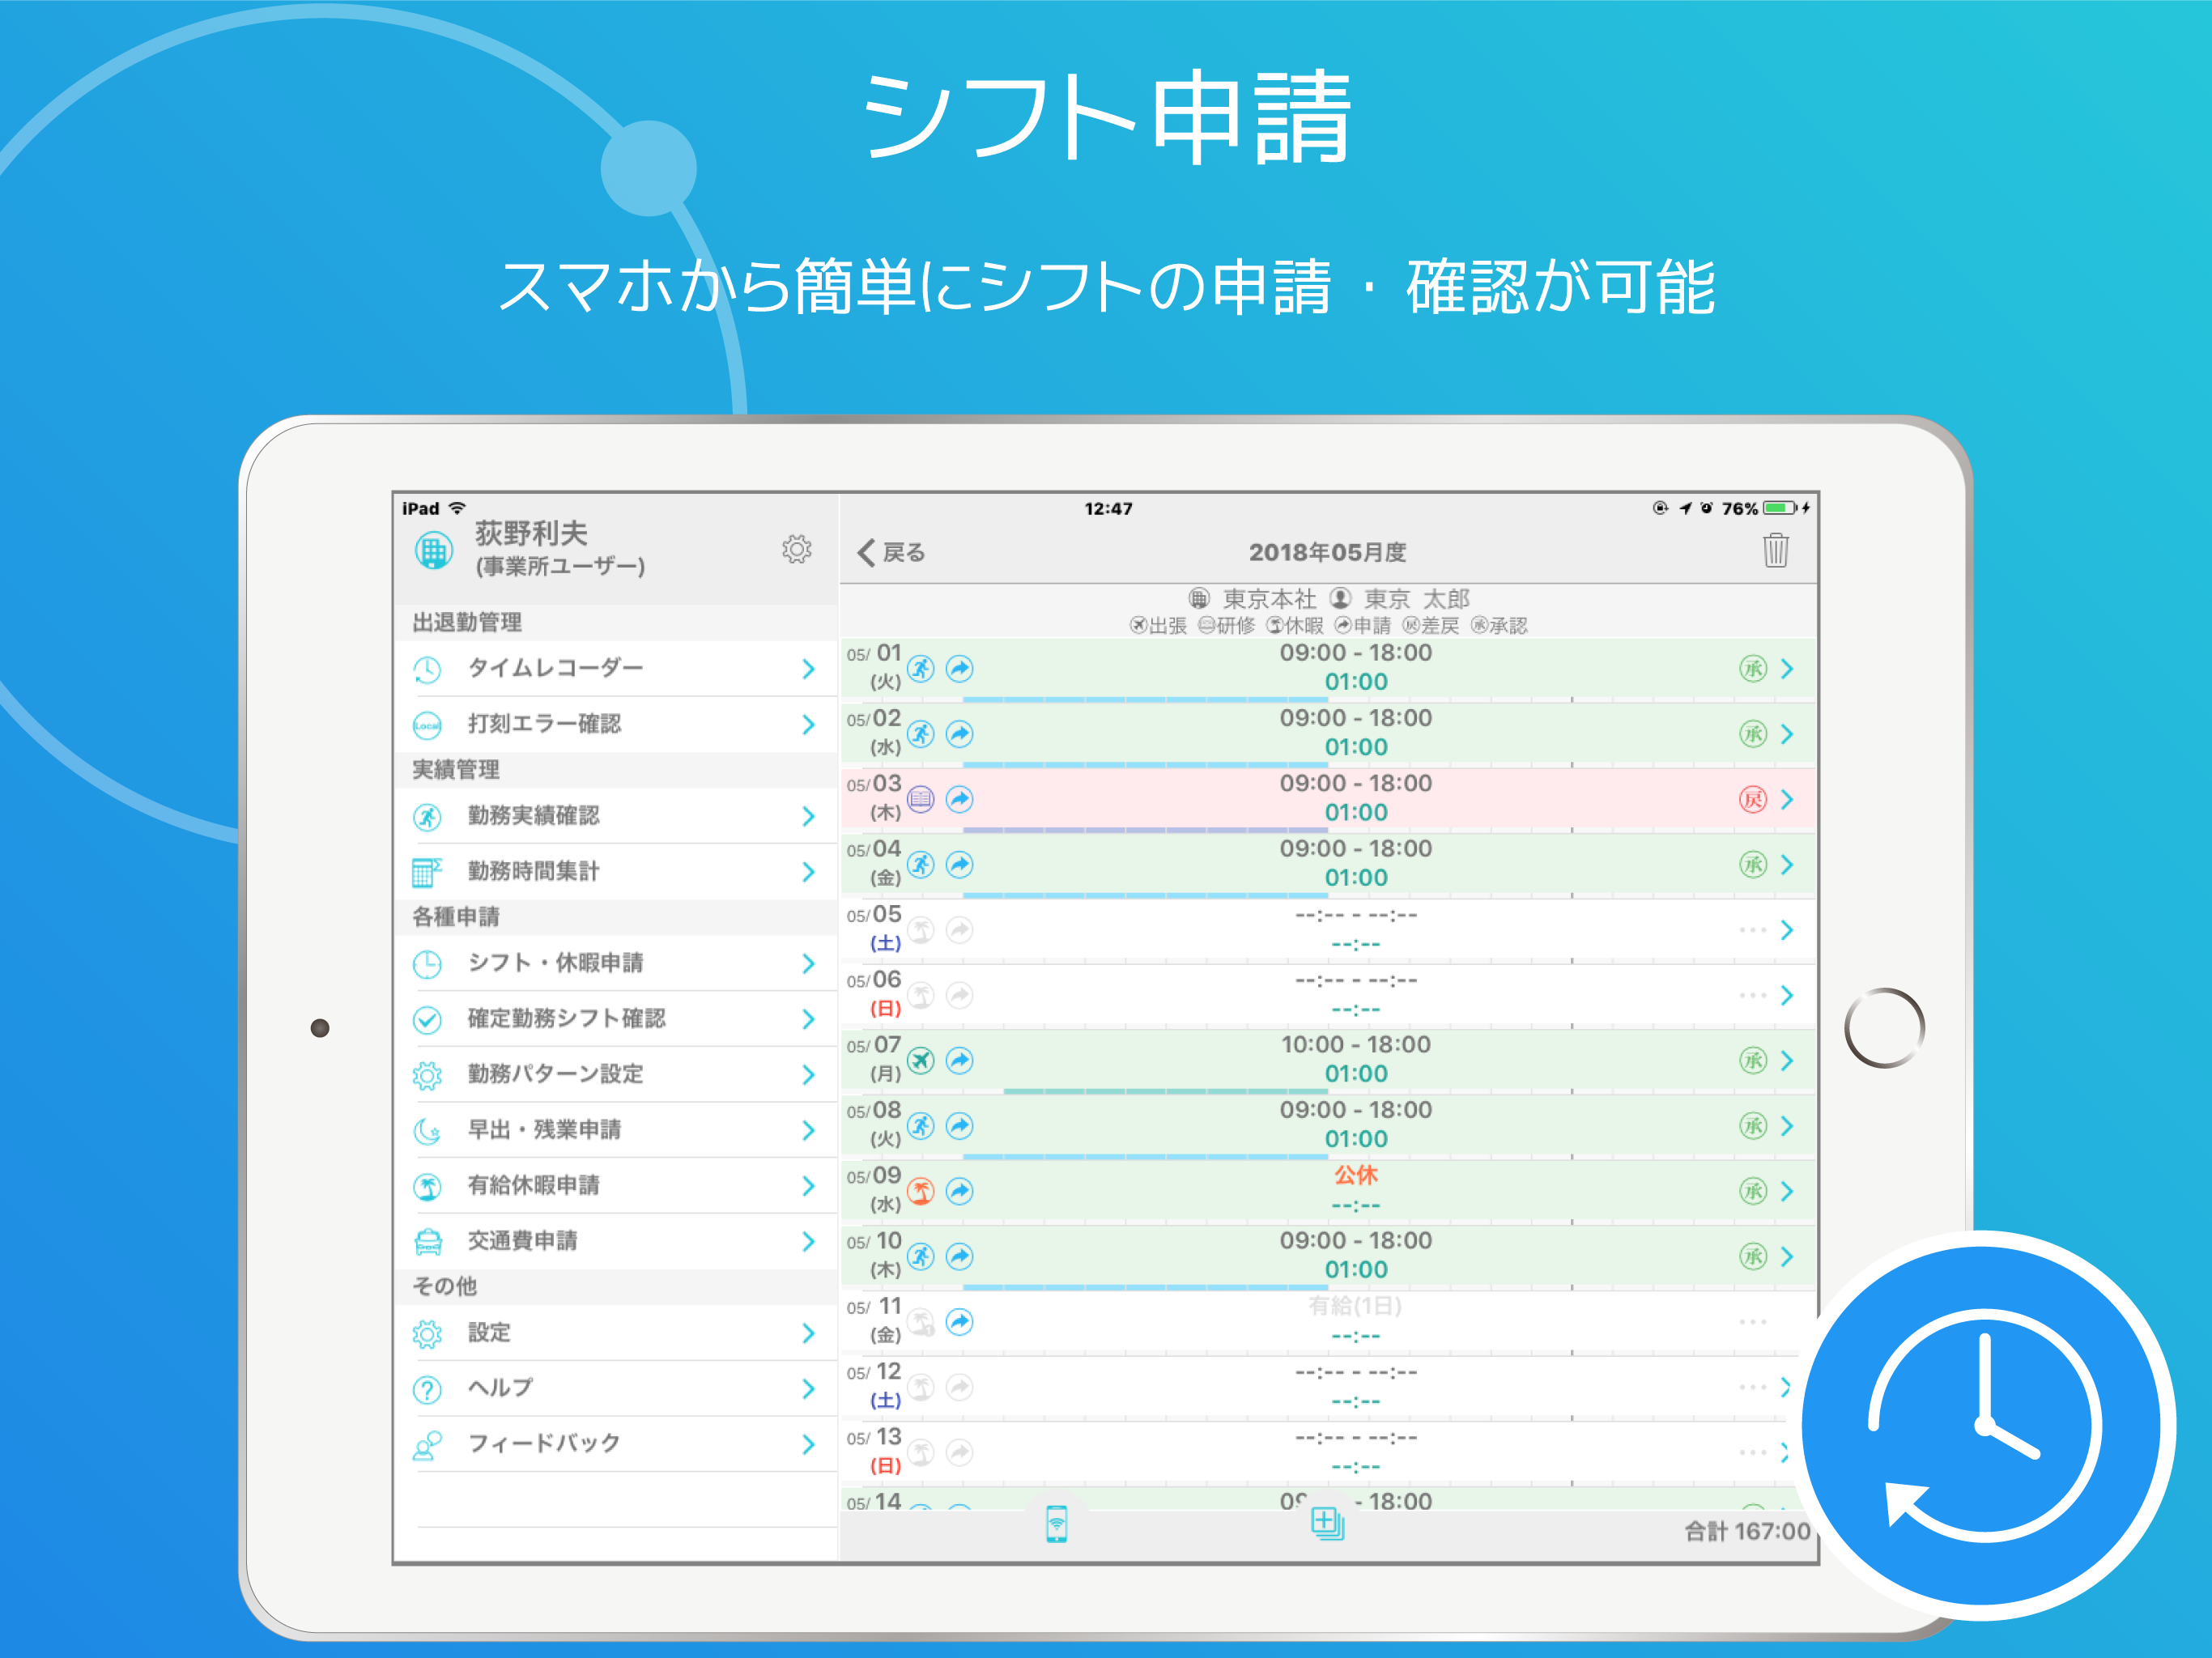Tap the apply arrow icon on 05/03
Screen dimensions: 2212x1658
(x=960, y=799)
